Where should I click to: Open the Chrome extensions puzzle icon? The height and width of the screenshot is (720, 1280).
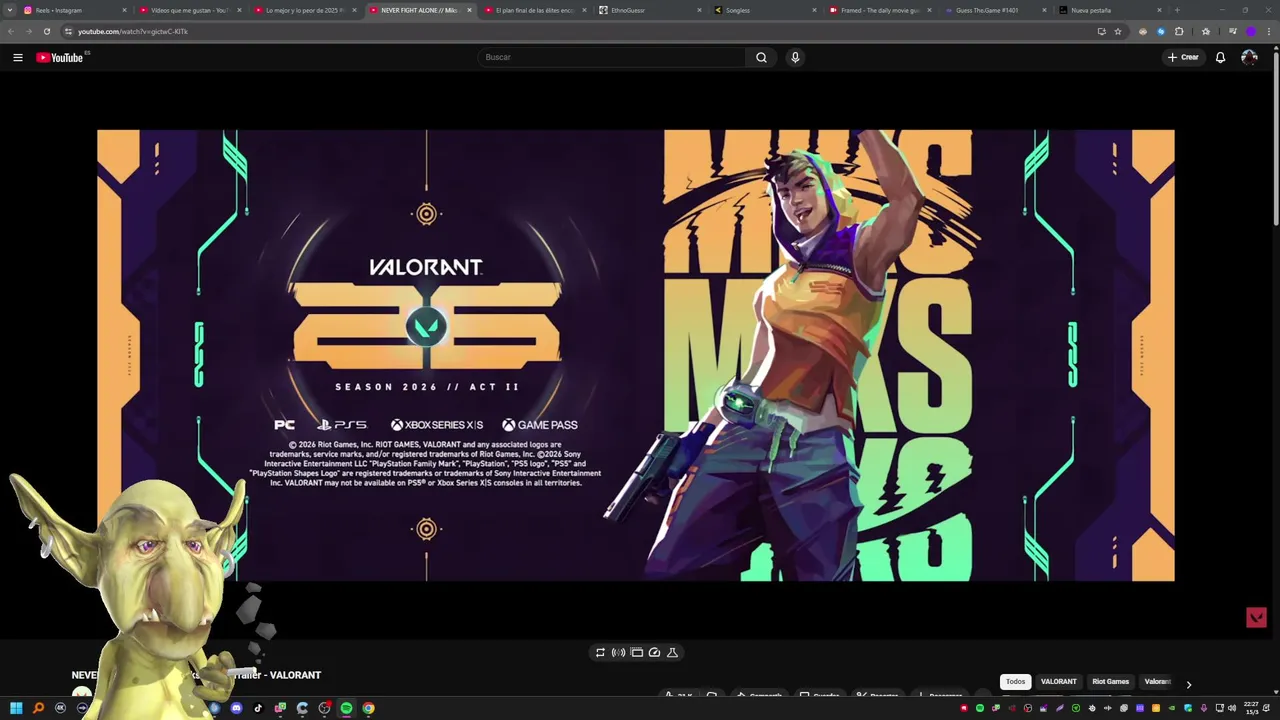pyautogui.click(x=1179, y=31)
